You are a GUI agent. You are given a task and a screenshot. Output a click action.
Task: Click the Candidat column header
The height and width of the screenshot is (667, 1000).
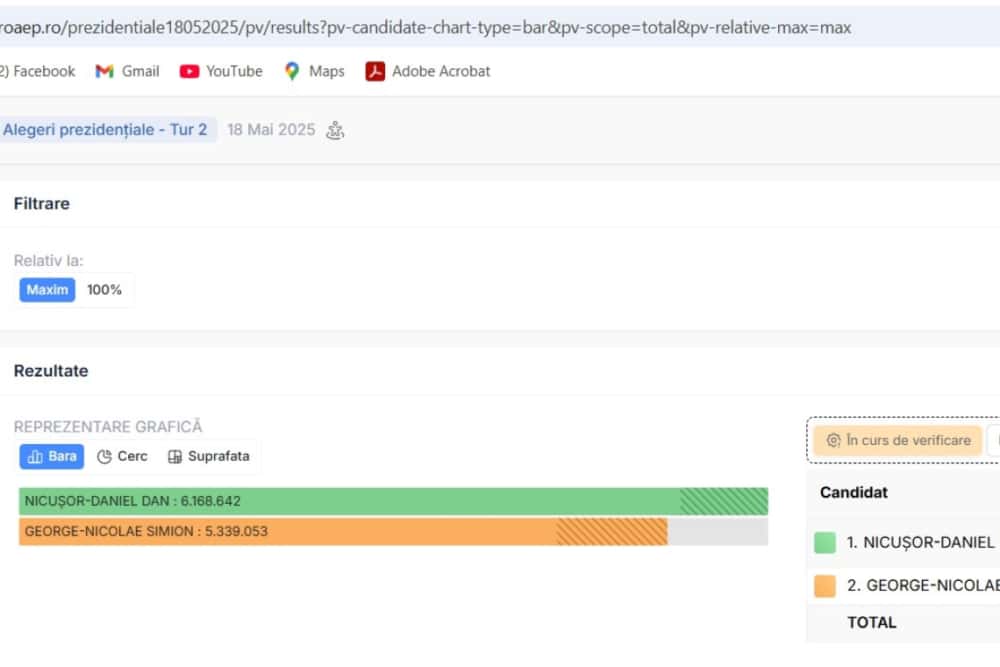[854, 492]
